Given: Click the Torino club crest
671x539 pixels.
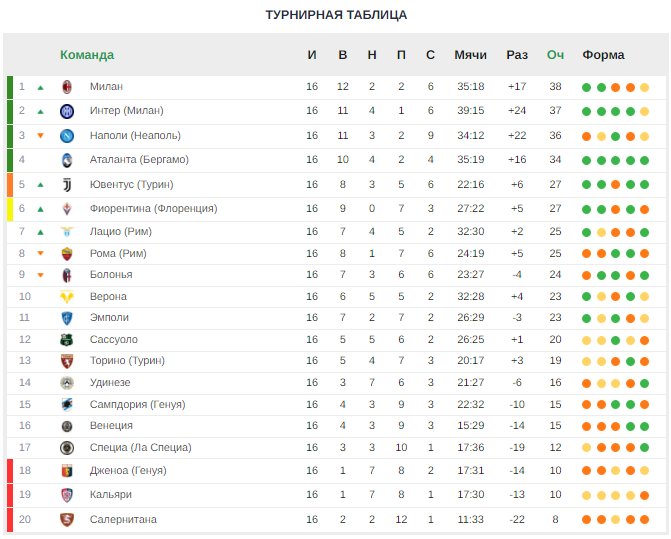Looking at the screenshot, I should tap(67, 361).
